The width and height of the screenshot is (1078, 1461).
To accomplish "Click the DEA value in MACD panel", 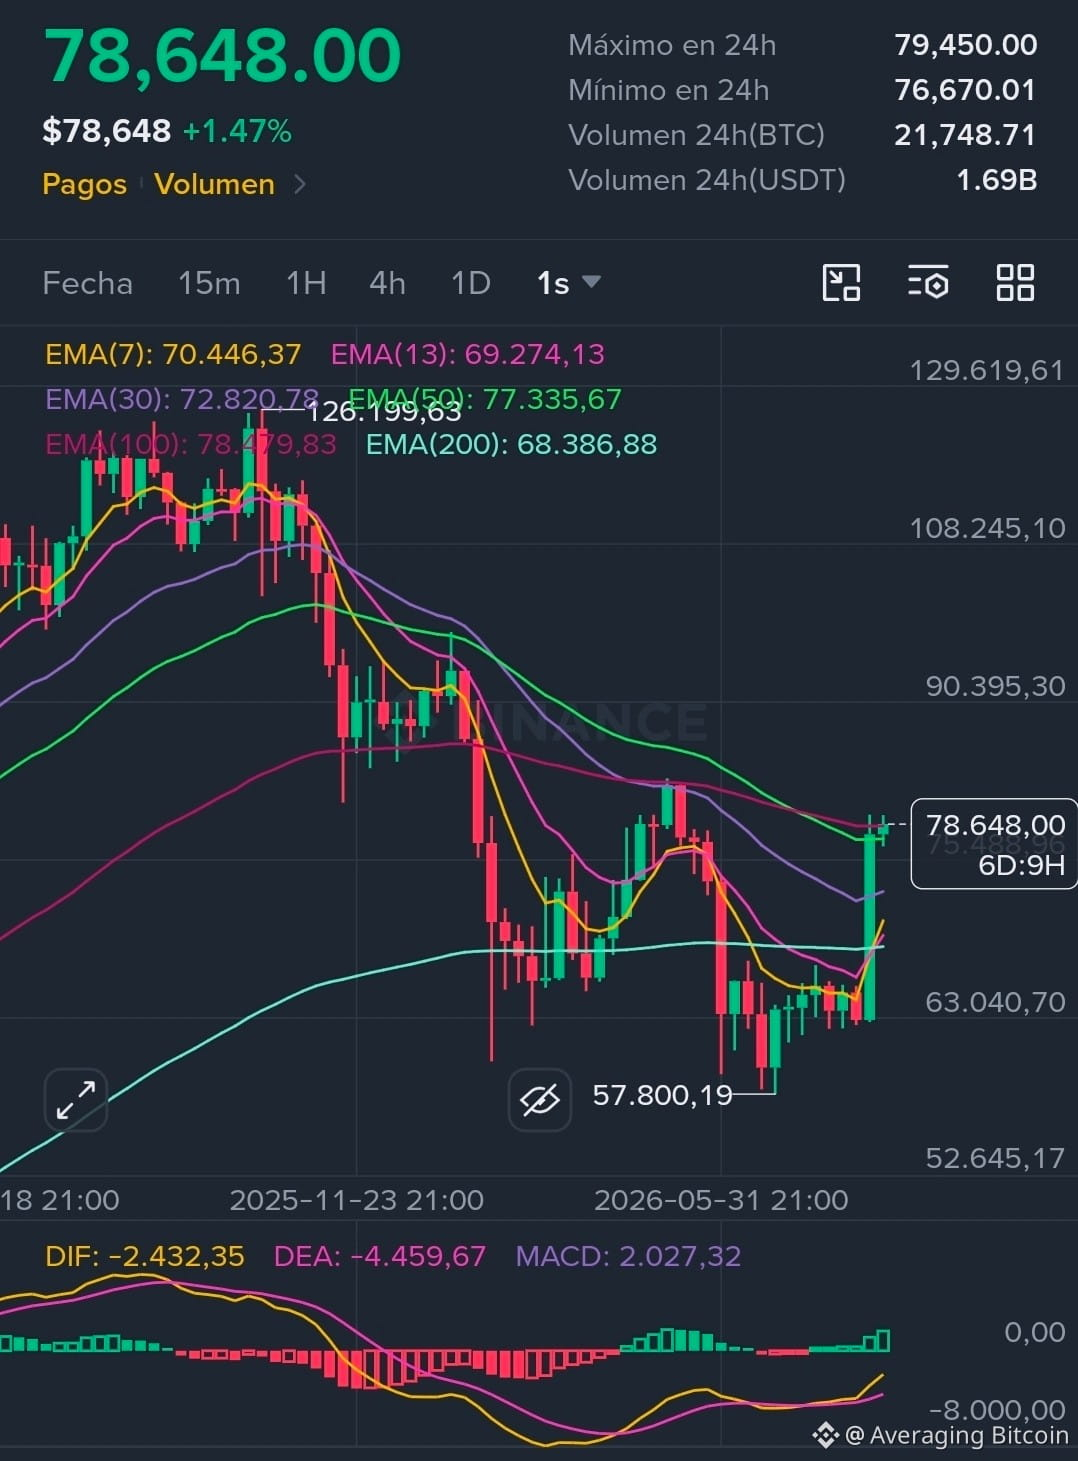I will tap(380, 1256).
